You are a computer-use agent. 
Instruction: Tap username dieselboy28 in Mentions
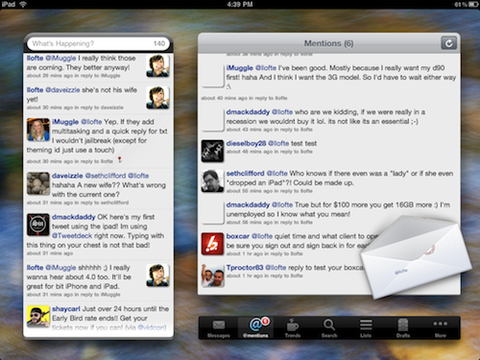pyautogui.click(x=246, y=143)
